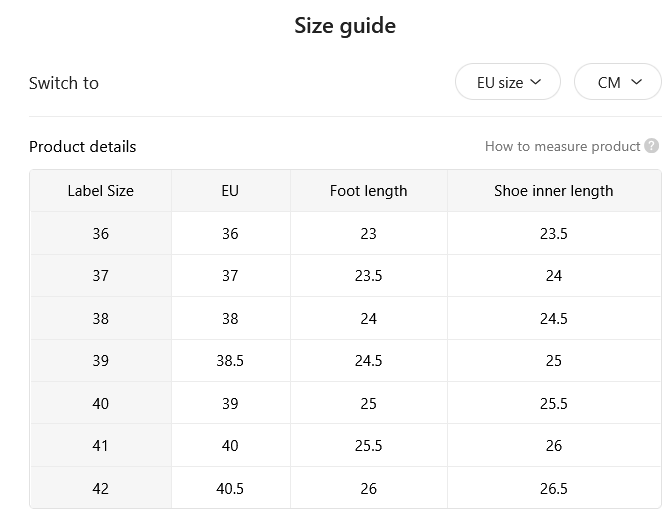Click the EU column header
Image resolution: width=665 pixels, height=518 pixels.
pos(230,191)
